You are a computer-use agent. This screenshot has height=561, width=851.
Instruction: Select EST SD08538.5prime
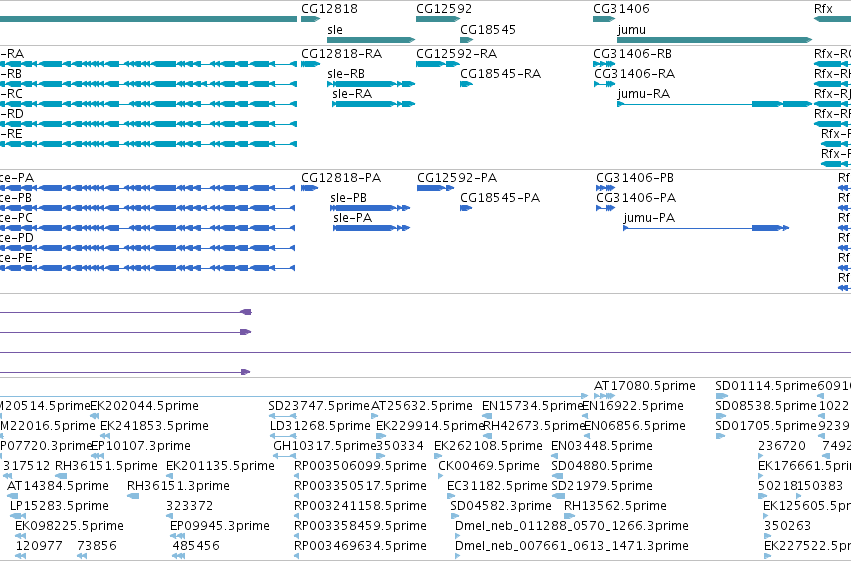click(x=766, y=406)
